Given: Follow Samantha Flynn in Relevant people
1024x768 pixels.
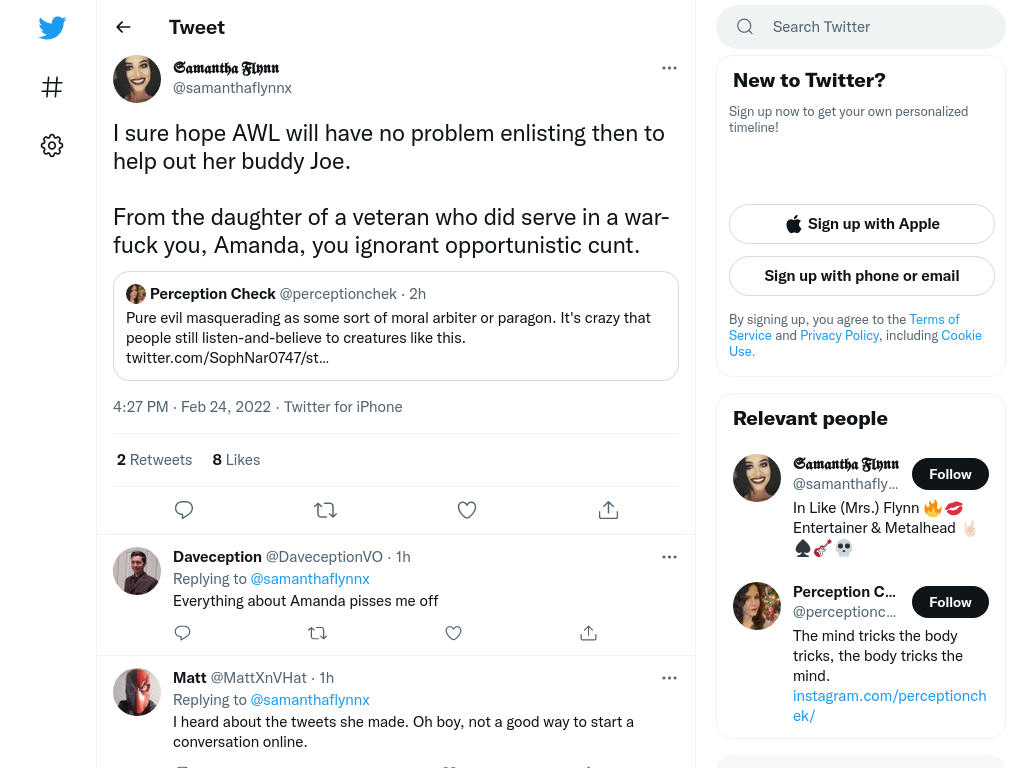Looking at the screenshot, I should point(950,474).
